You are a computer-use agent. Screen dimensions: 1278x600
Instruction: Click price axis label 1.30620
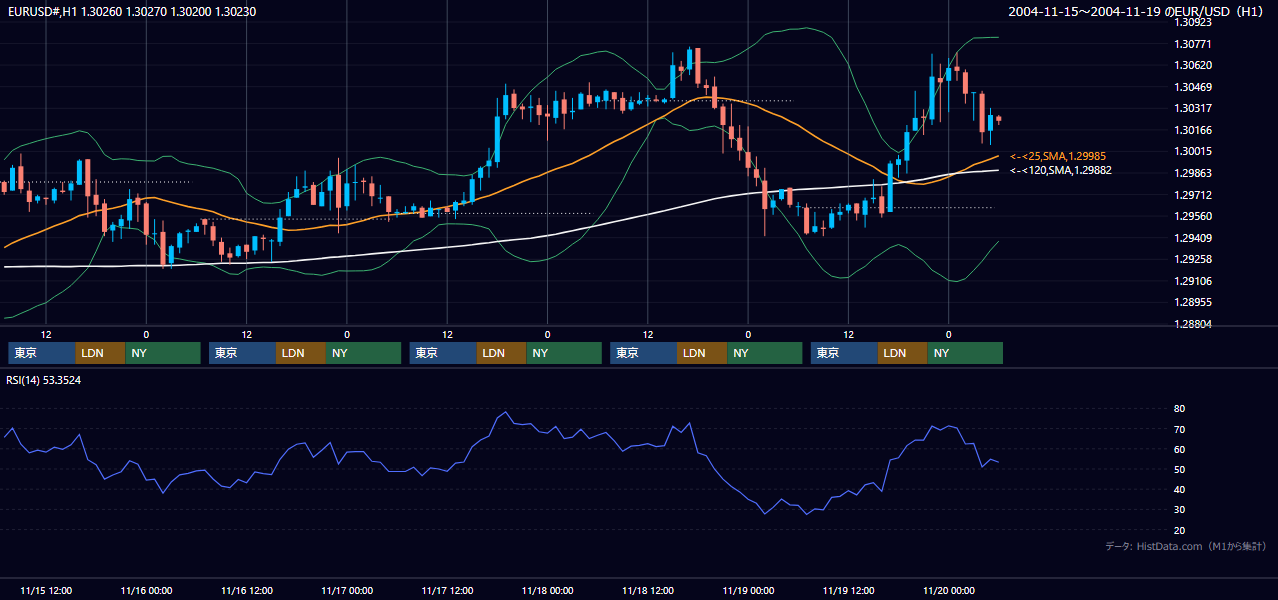tap(1195, 65)
